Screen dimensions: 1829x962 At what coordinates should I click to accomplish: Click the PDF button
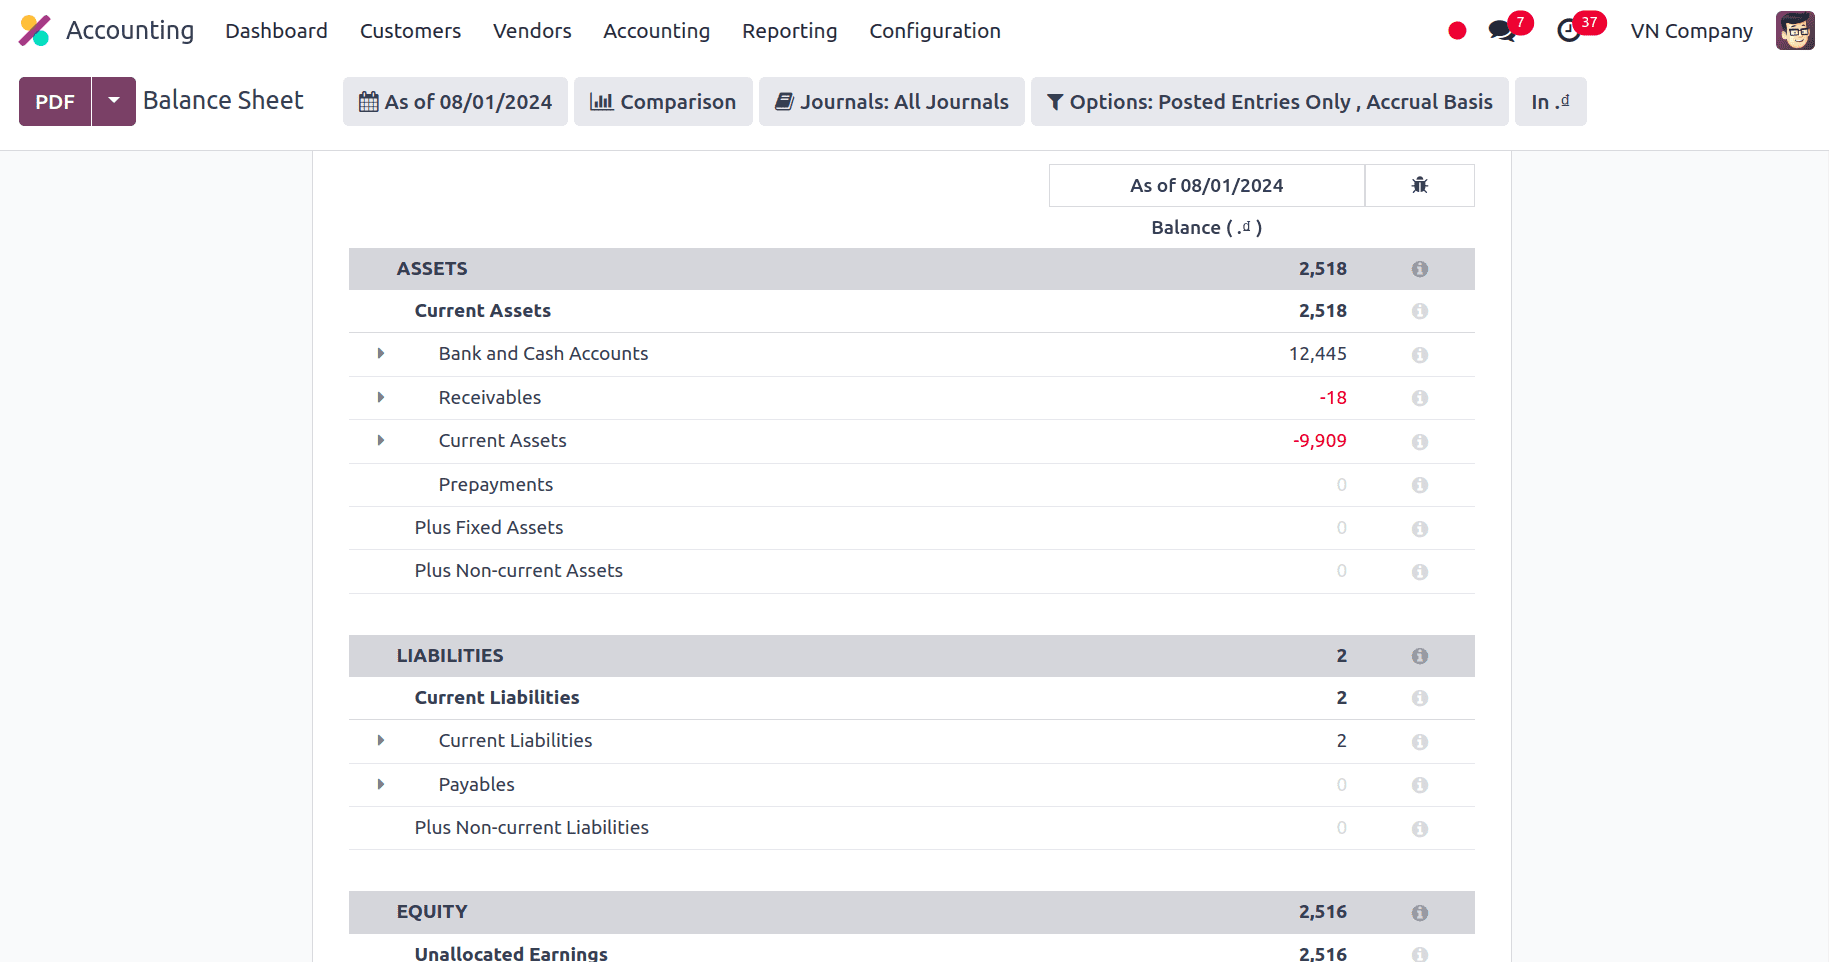tap(55, 101)
